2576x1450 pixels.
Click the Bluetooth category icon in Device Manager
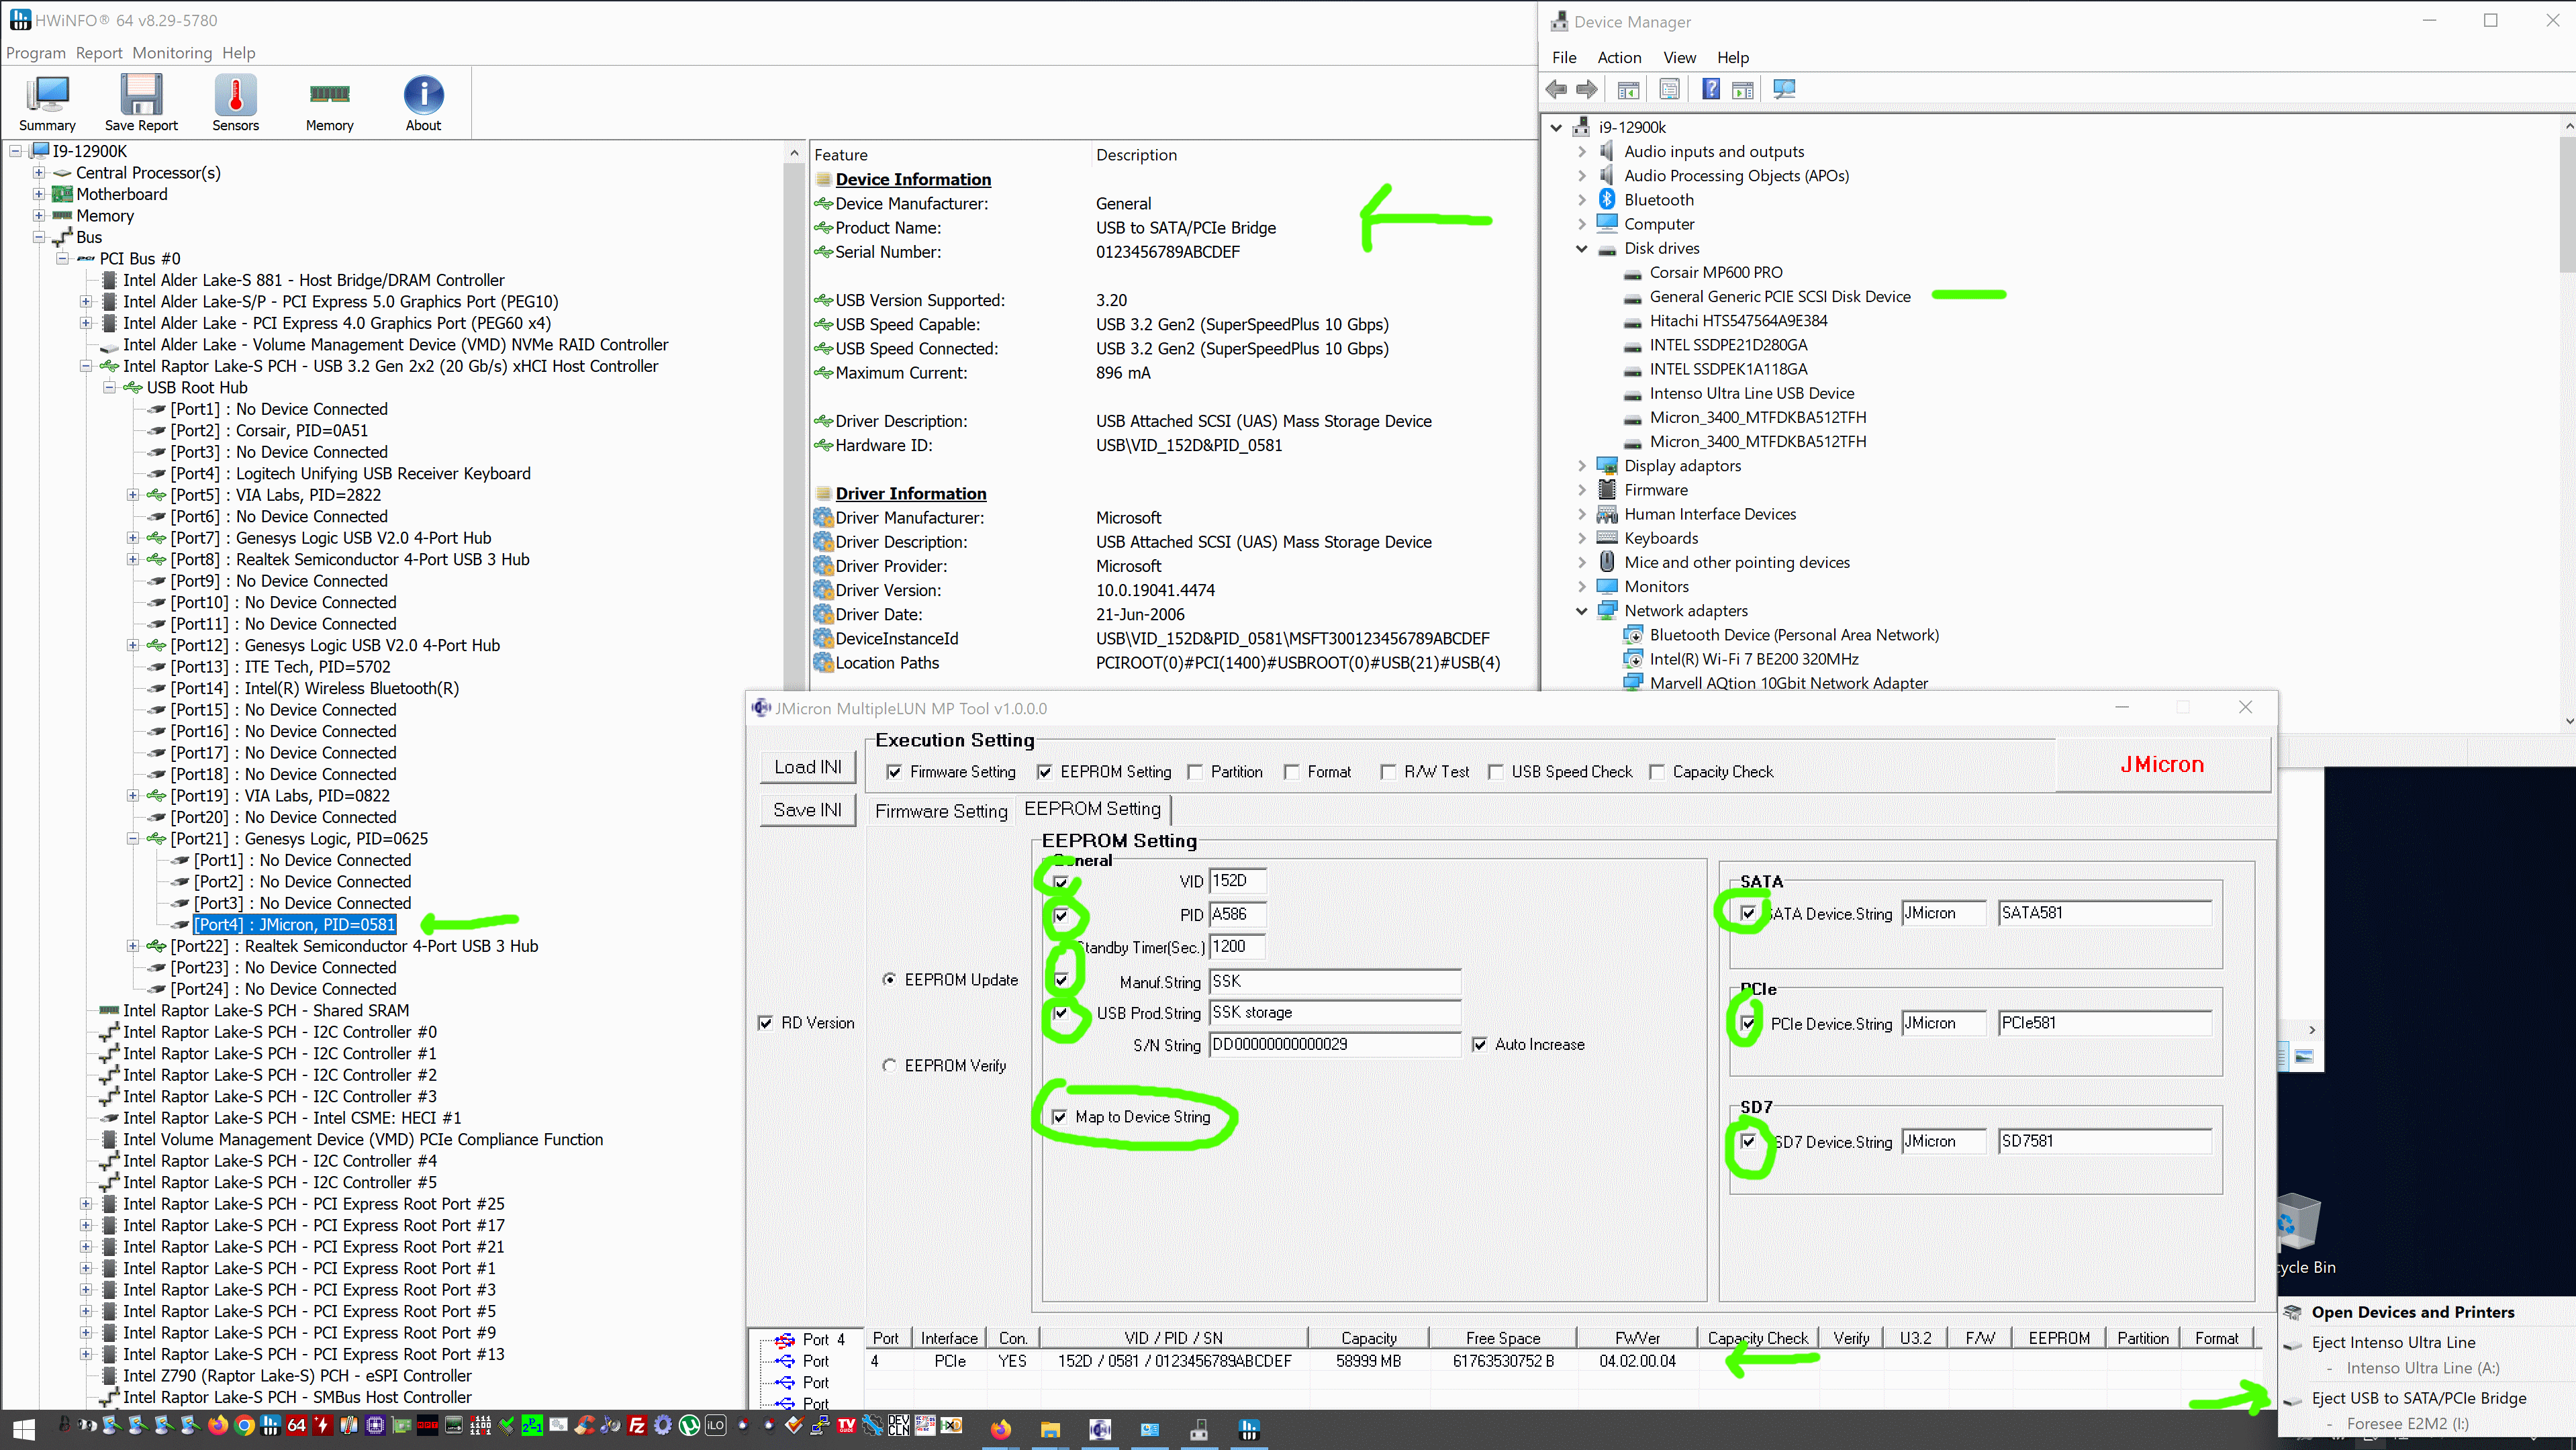[1607, 200]
